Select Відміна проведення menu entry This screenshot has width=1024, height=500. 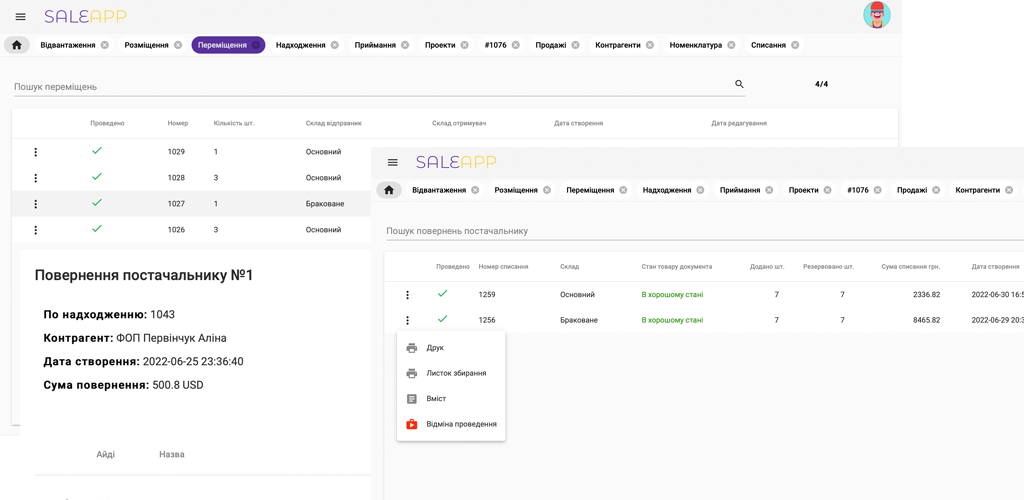click(x=451, y=424)
